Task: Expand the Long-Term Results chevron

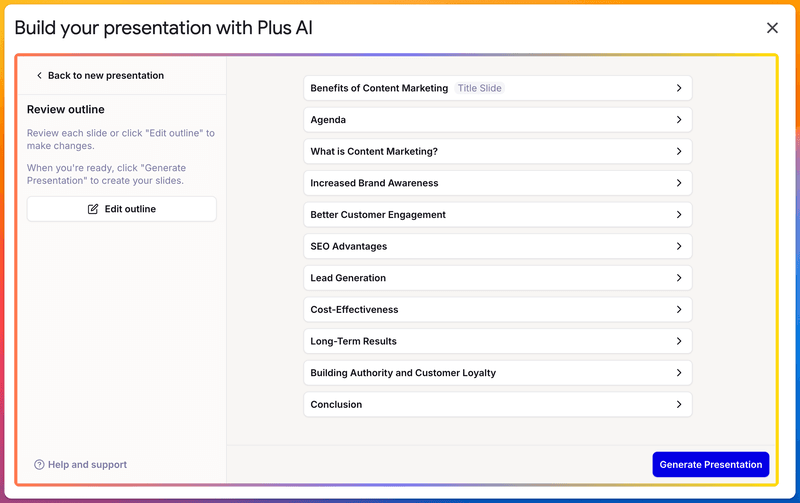Action: [679, 341]
